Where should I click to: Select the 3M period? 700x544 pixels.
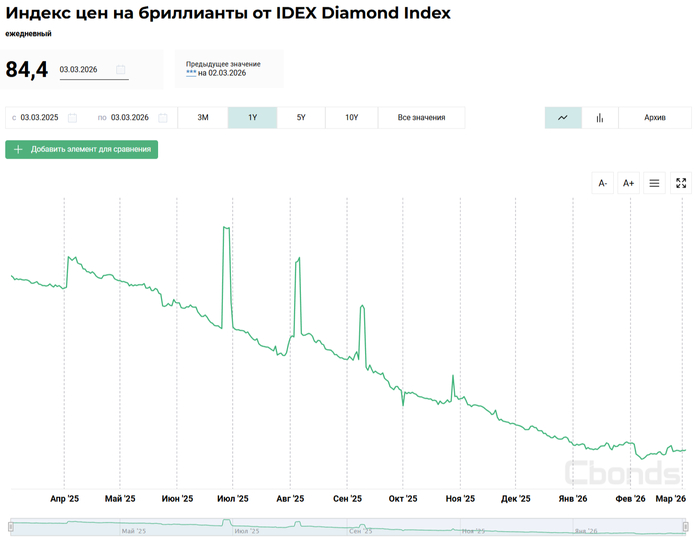tap(203, 118)
